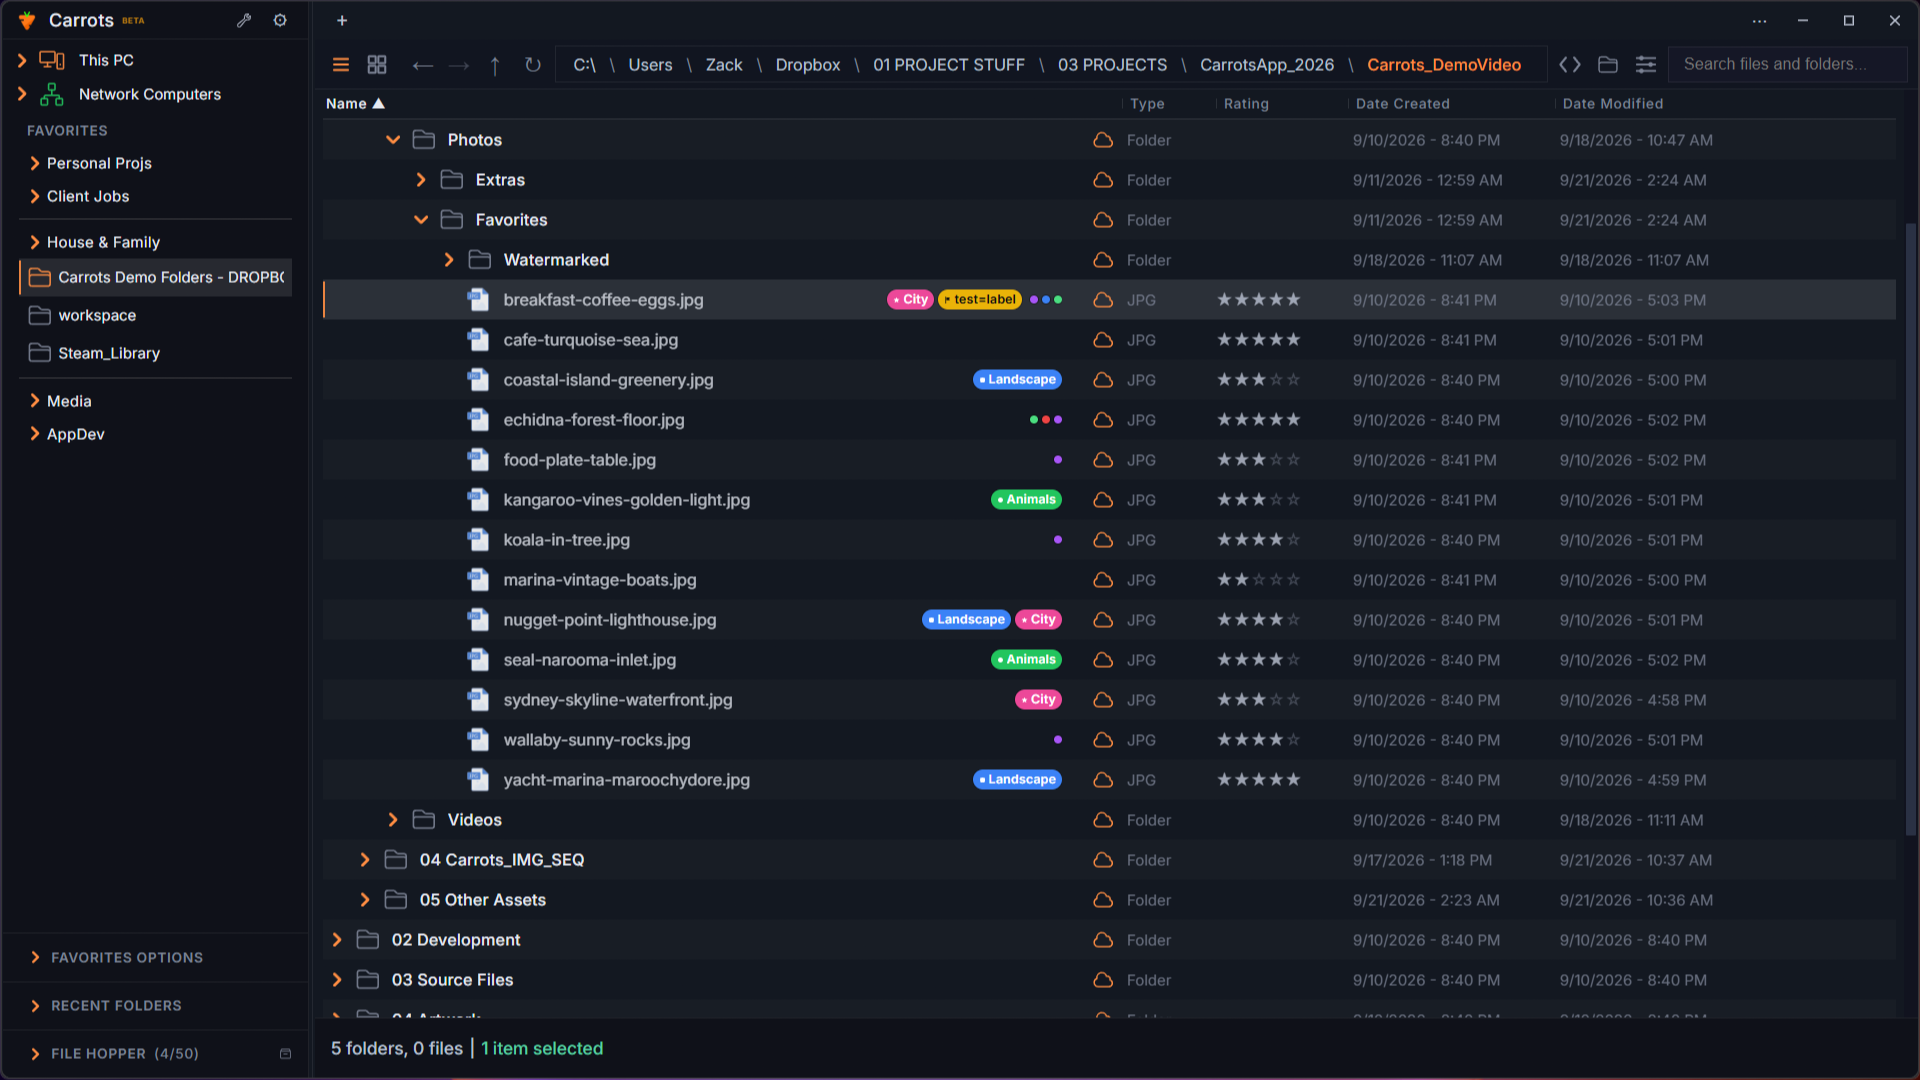Sort by the Type column header
This screenshot has width=1920, height=1080.
click(1147, 104)
